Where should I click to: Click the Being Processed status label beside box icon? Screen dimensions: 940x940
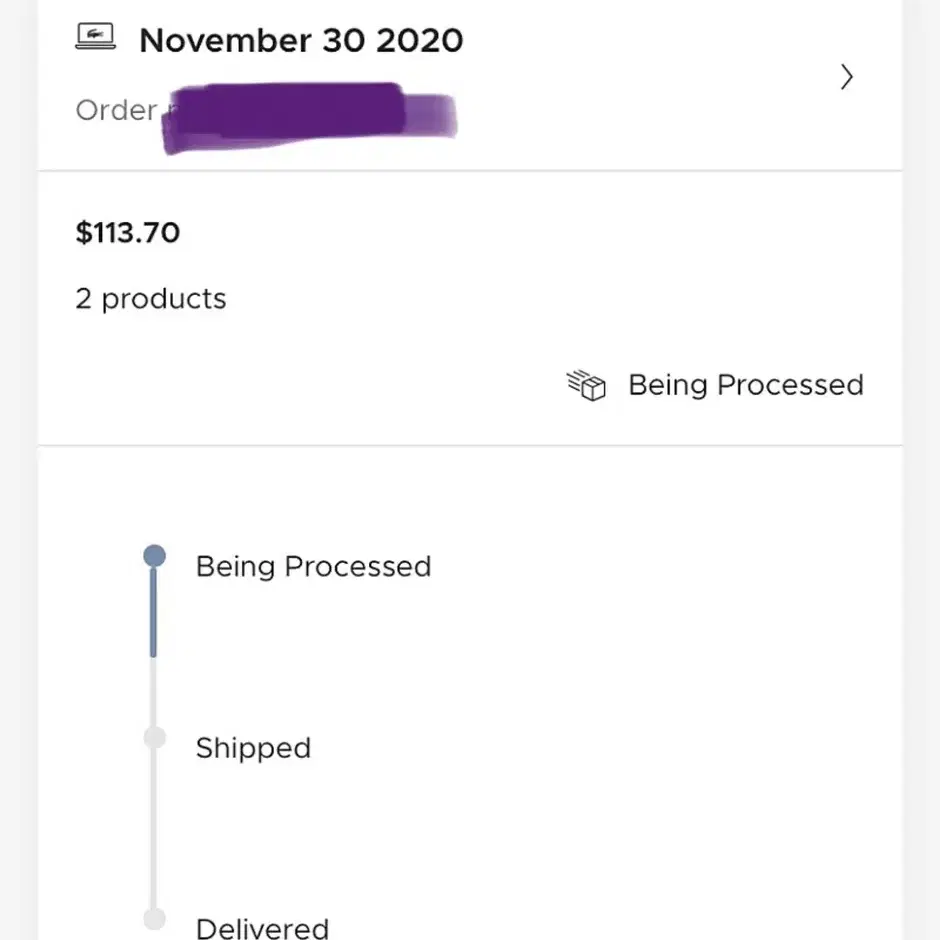[x=746, y=385]
